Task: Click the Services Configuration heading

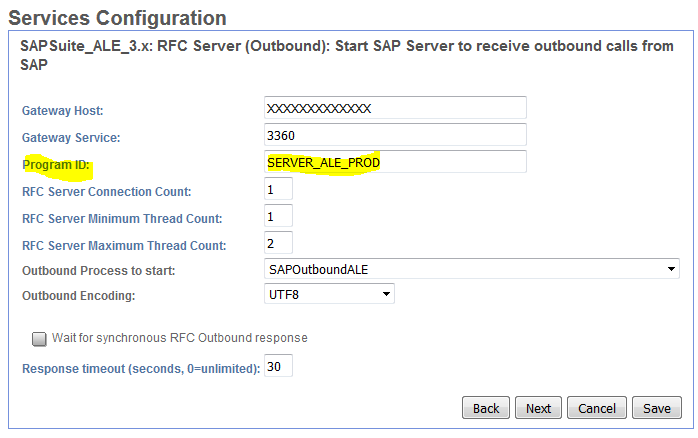Action: coord(118,18)
